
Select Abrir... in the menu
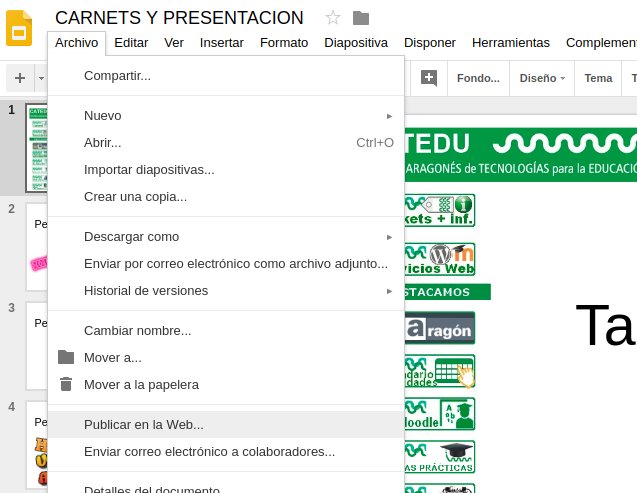(226, 143)
